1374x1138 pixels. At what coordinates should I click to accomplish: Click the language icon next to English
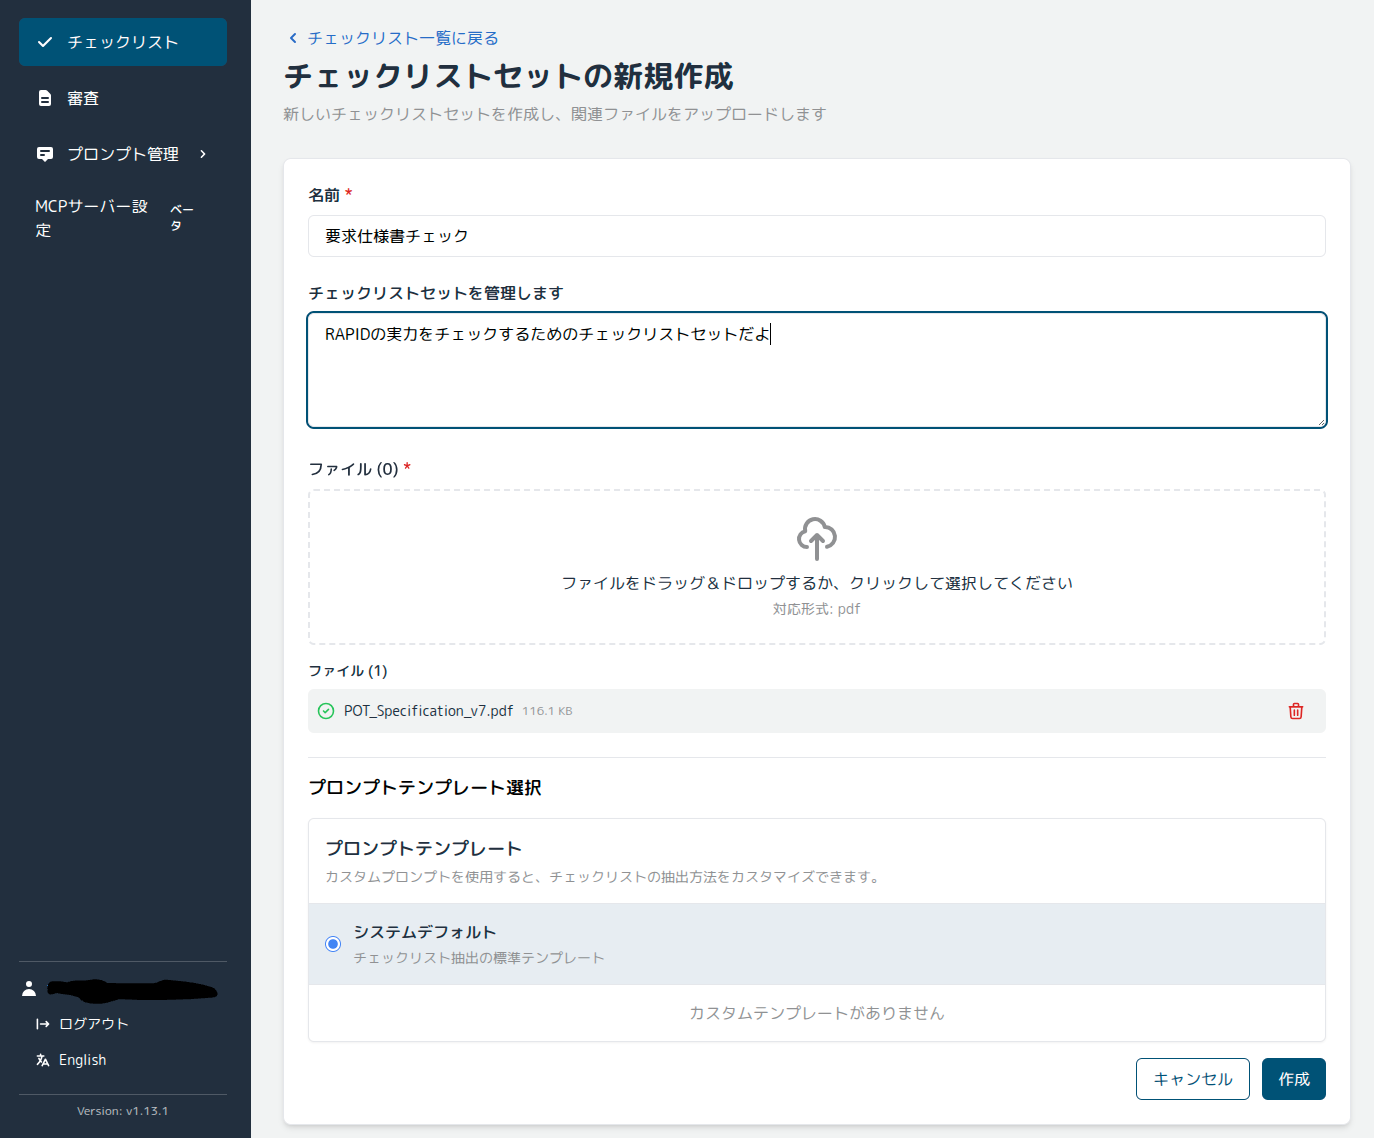pyautogui.click(x=42, y=1059)
